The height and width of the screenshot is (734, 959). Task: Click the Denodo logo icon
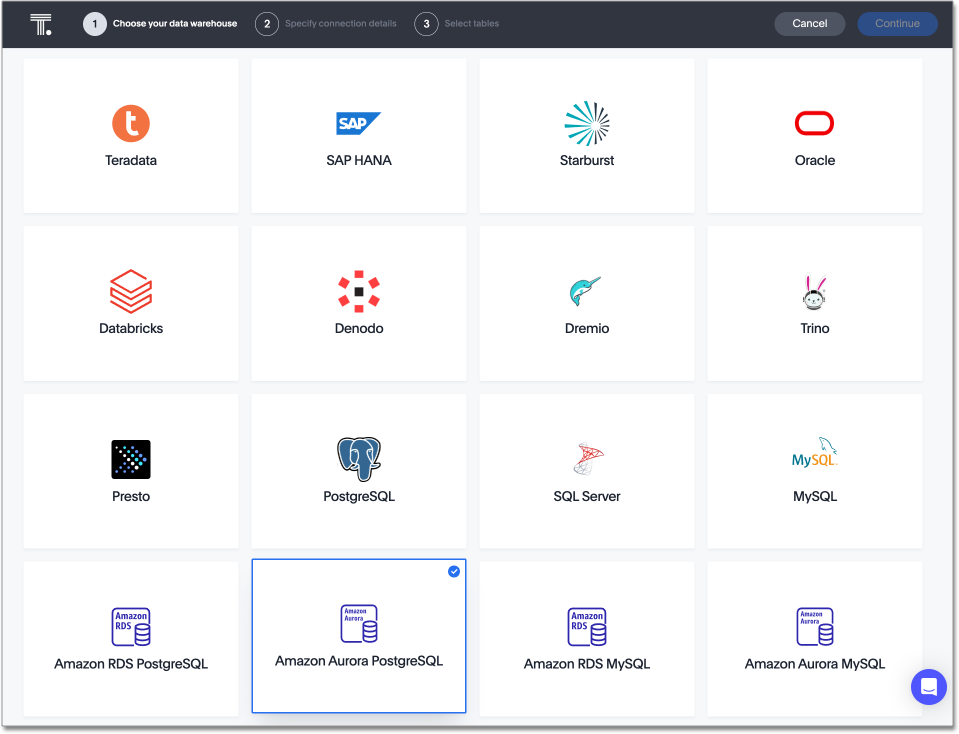[x=358, y=290]
